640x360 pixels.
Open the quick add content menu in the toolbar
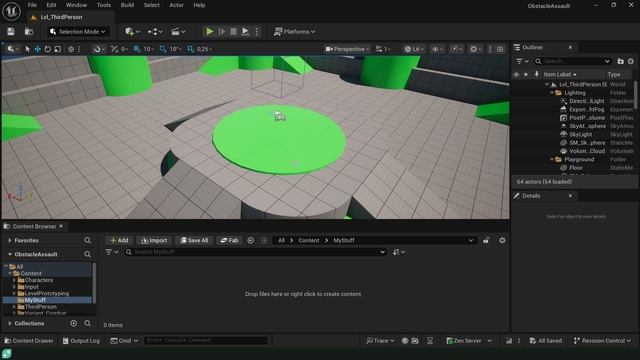[132, 31]
